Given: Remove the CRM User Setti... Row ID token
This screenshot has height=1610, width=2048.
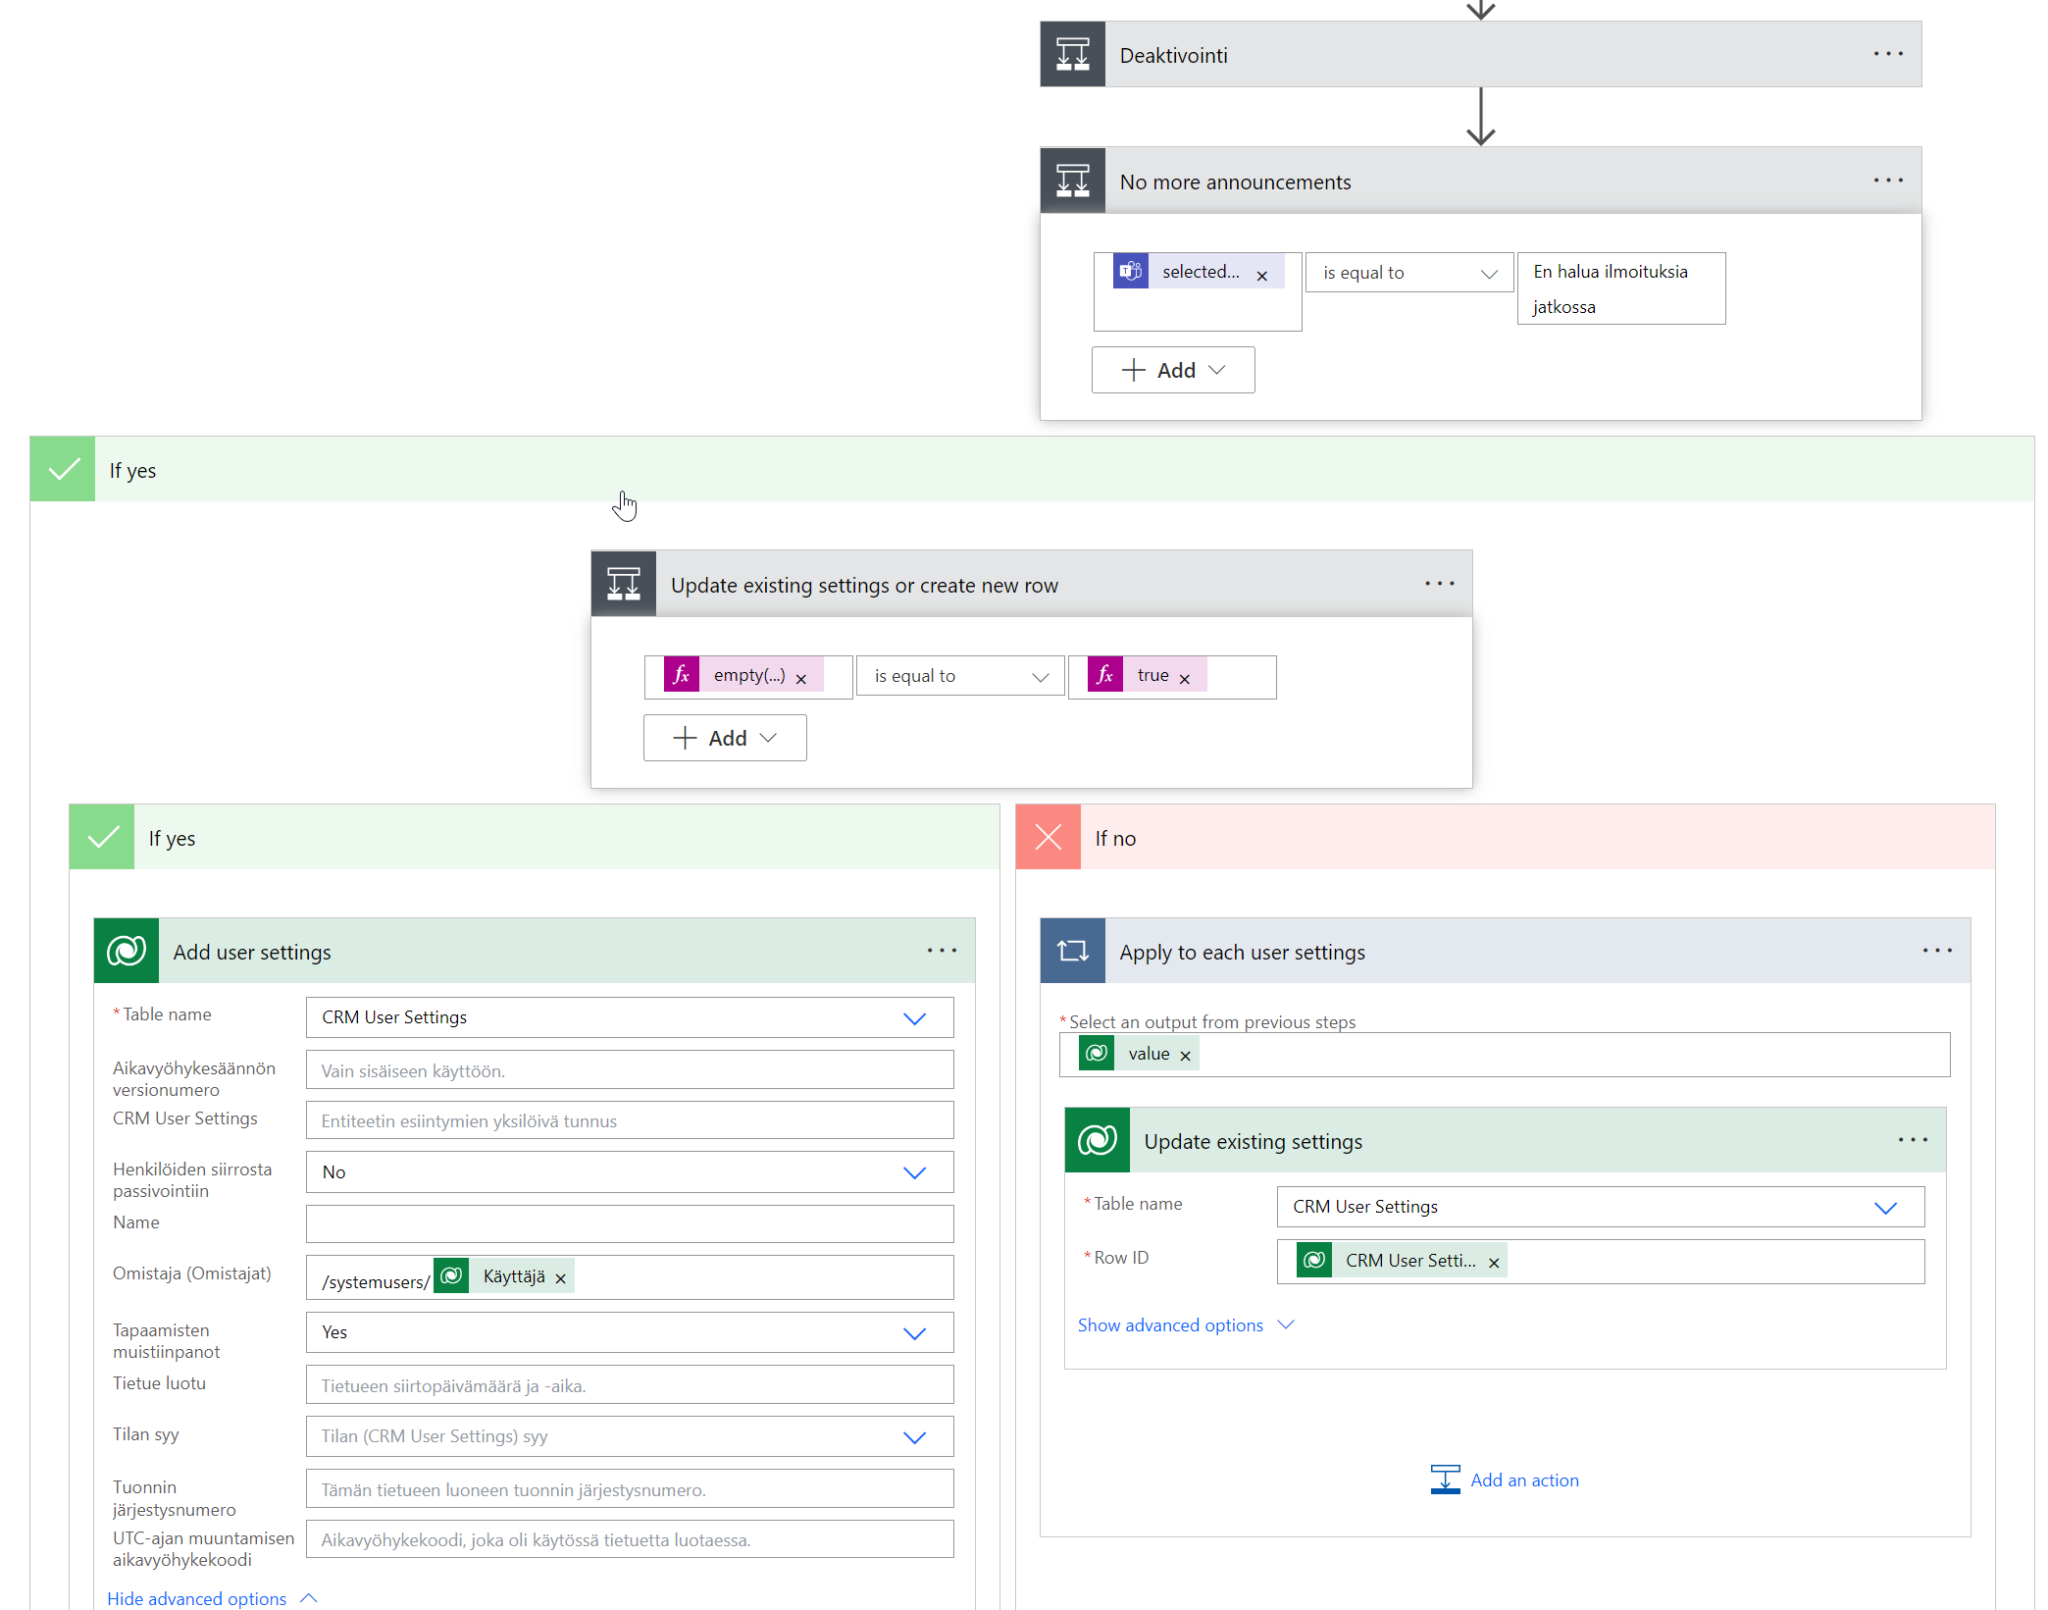Looking at the screenshot, I should [1493, 1263].
